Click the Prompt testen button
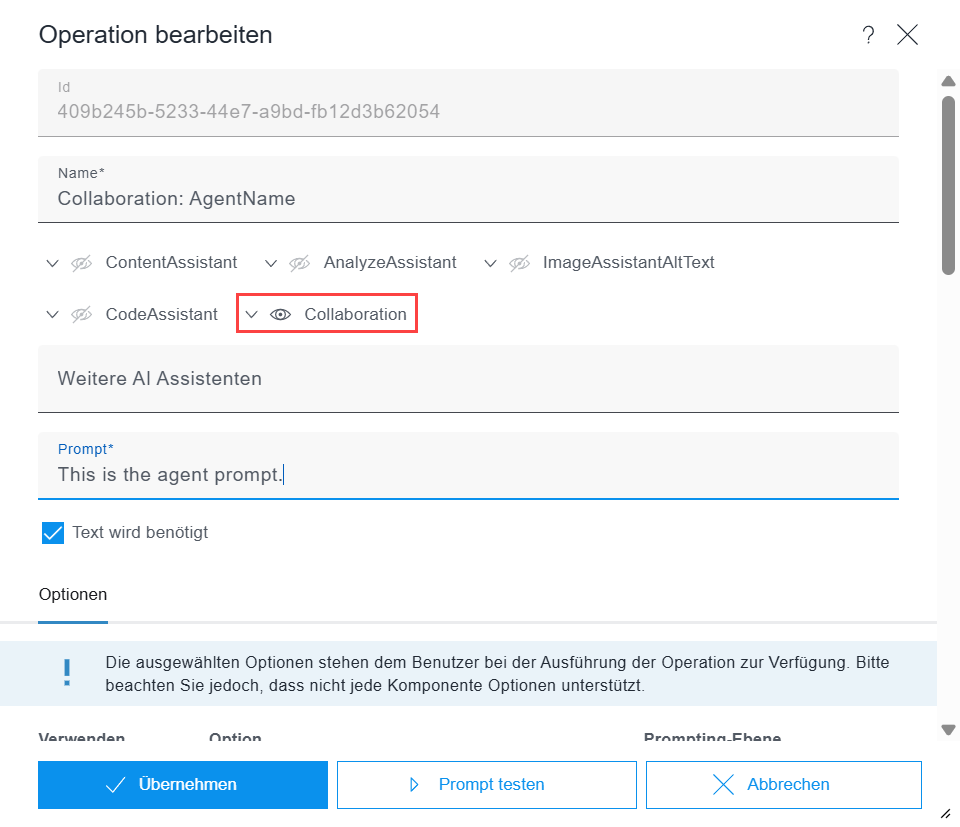960x827 pixels. point(486,785)
